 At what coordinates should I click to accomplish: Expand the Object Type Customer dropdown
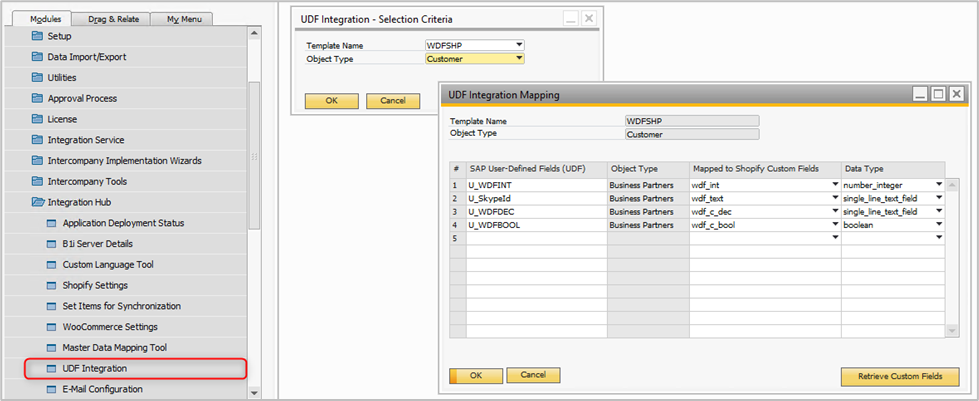pos(519,59)
